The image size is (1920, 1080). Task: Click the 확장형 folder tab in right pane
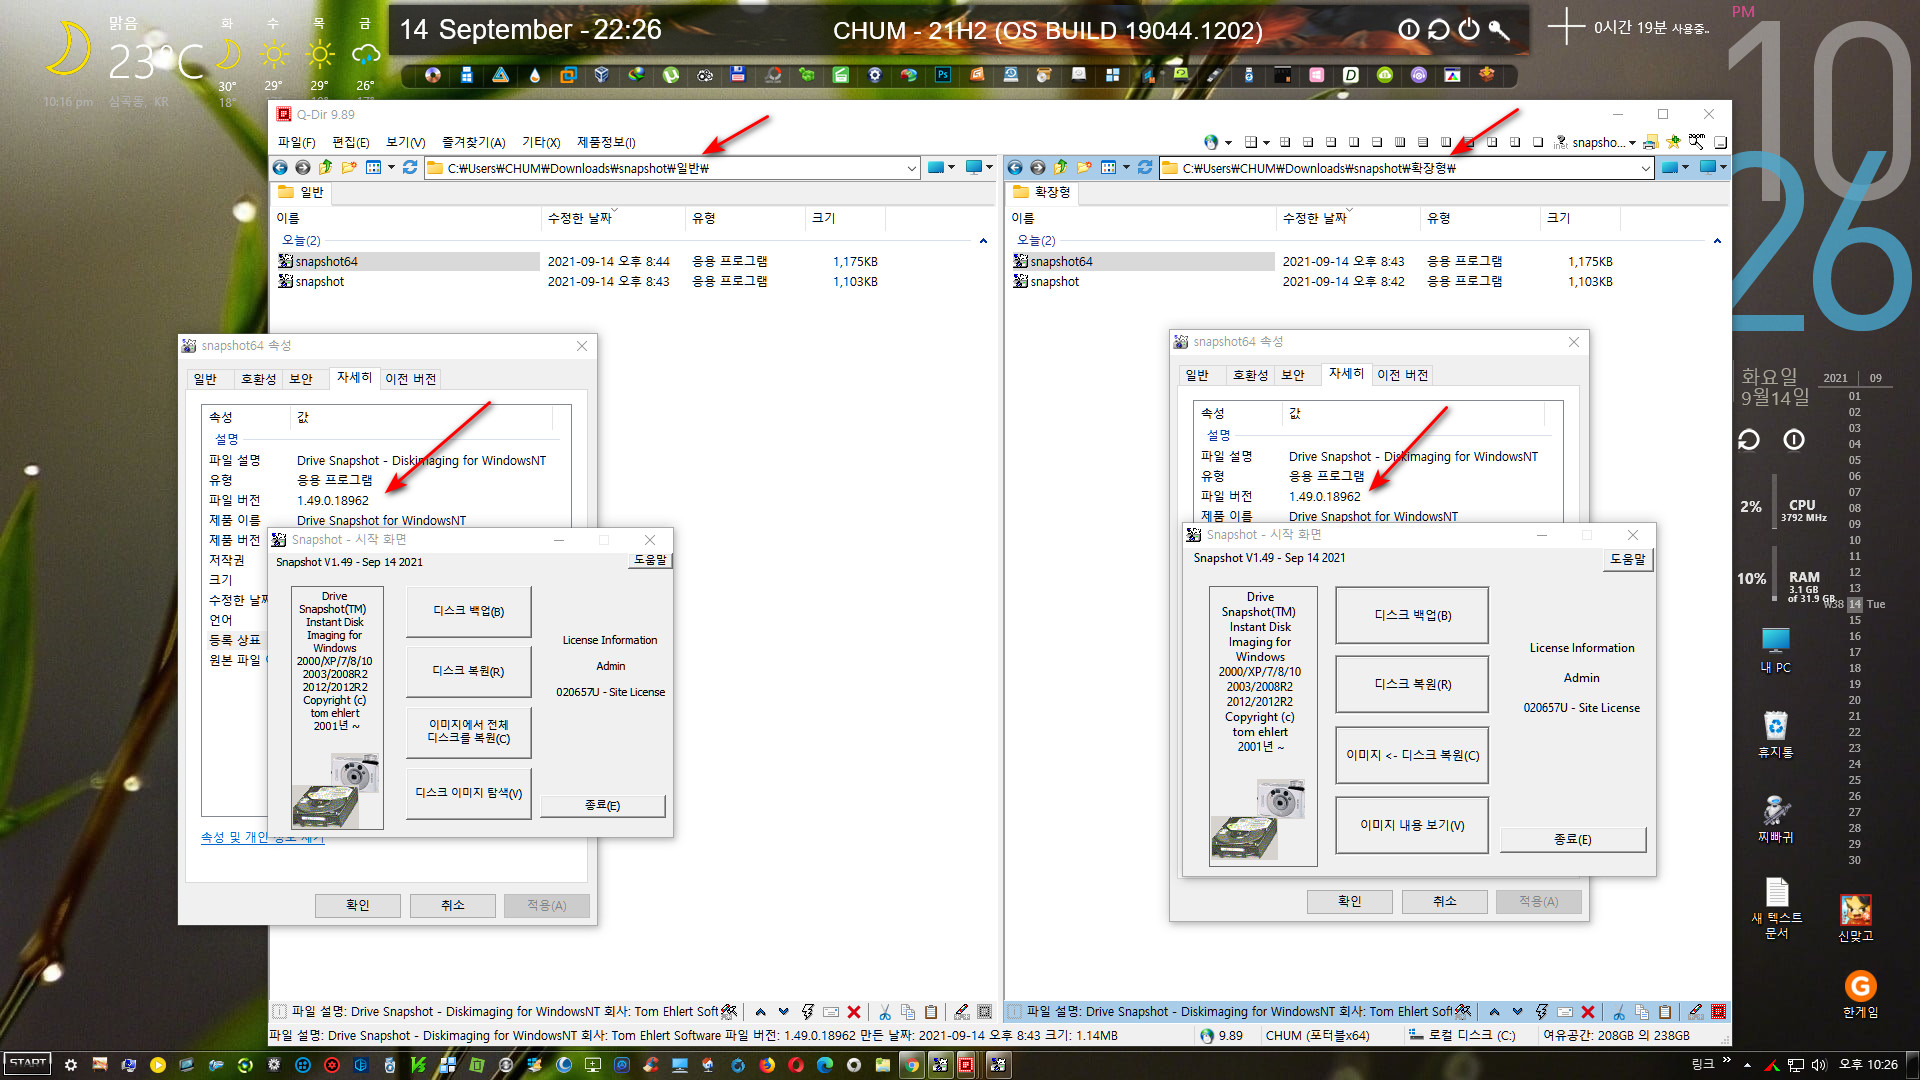tap(1043, 192)
